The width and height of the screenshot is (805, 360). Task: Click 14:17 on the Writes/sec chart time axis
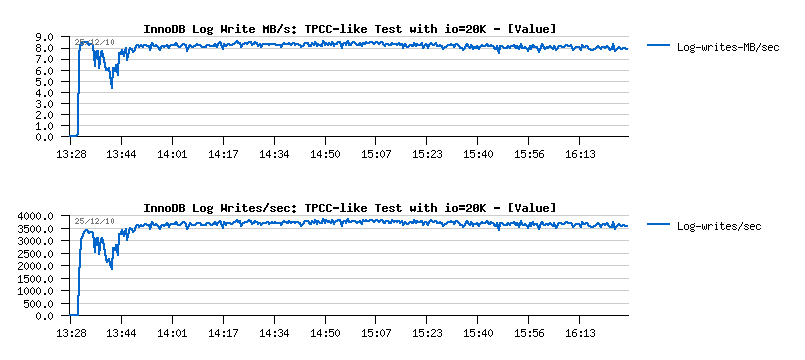tap(223, 334)
